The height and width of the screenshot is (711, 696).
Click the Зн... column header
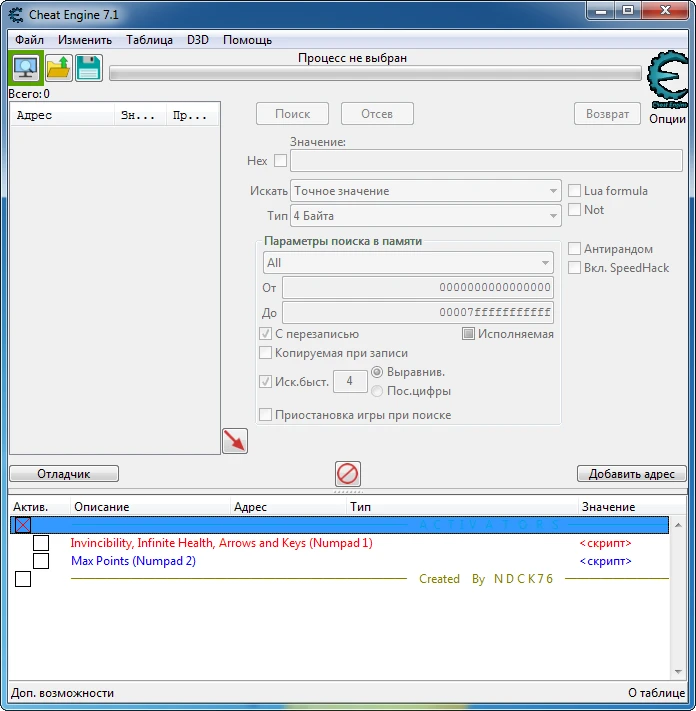pyautogui.click(x=140, y=115)
